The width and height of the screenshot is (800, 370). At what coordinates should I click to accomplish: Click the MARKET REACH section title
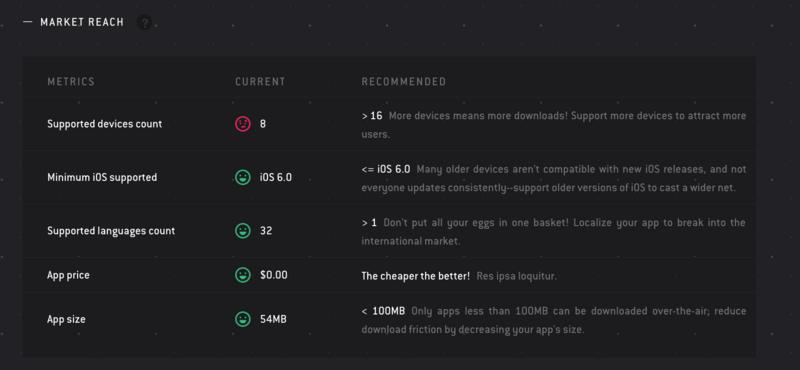82,22
